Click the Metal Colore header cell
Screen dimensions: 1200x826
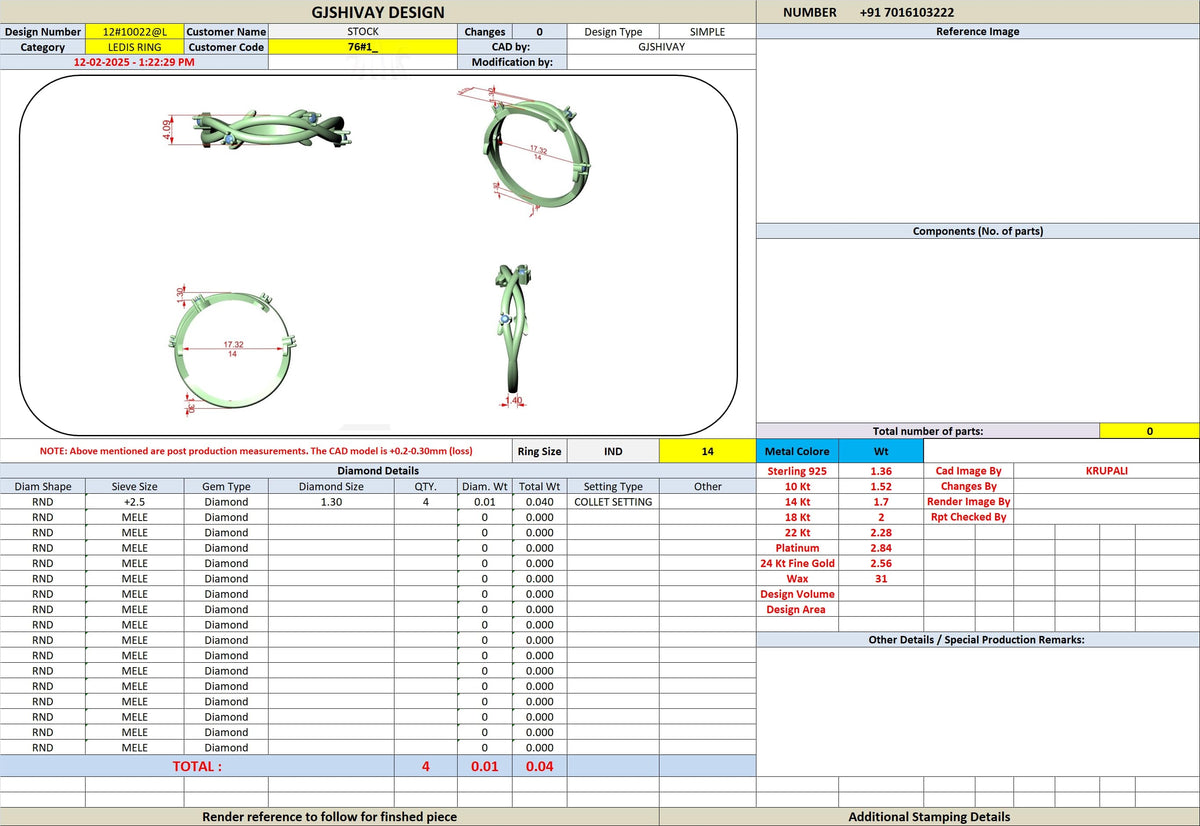[797, 451]
